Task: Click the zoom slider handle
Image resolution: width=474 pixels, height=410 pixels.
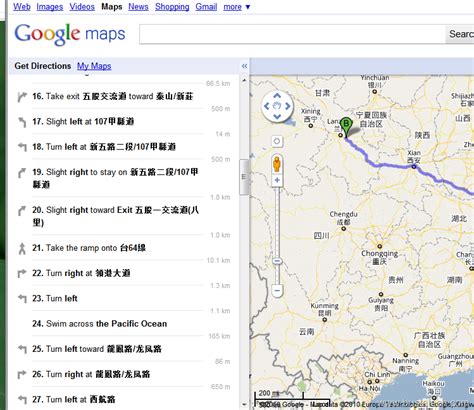Action: tap(277, 261)
